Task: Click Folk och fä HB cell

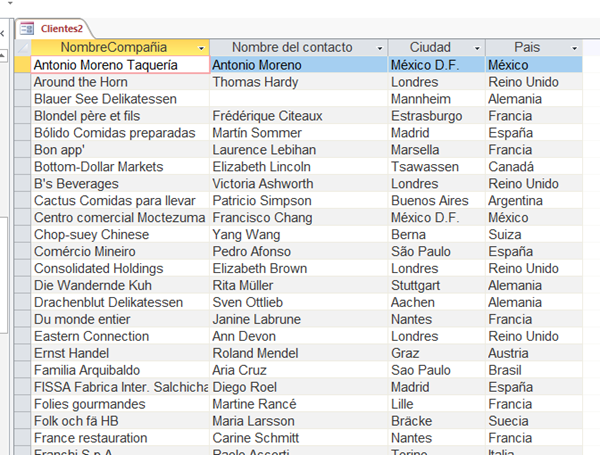Action: click(120, 421)
